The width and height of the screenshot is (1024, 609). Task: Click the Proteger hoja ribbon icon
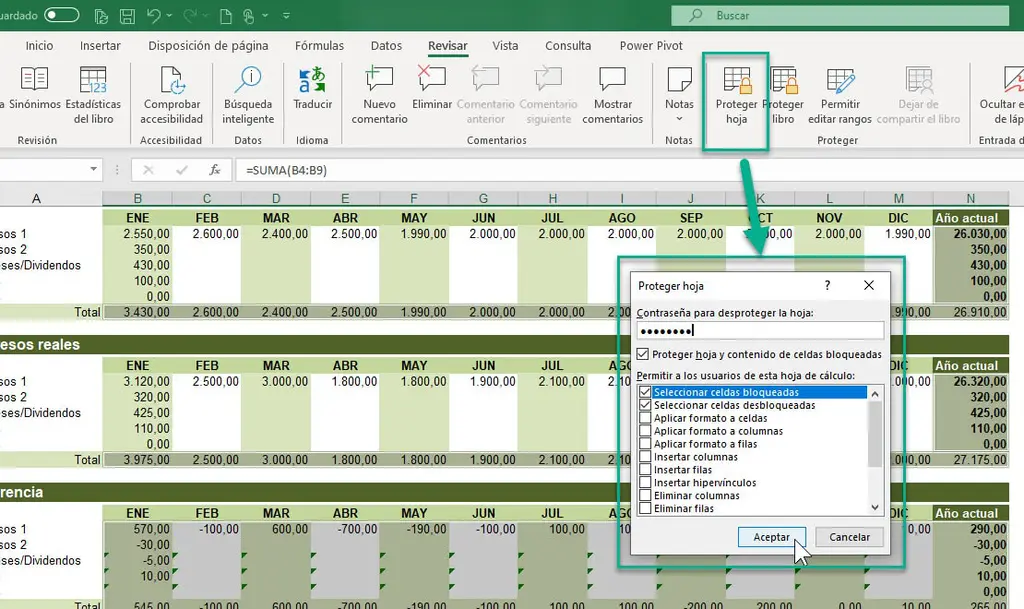pyautogui.click(x=736, y=96)
